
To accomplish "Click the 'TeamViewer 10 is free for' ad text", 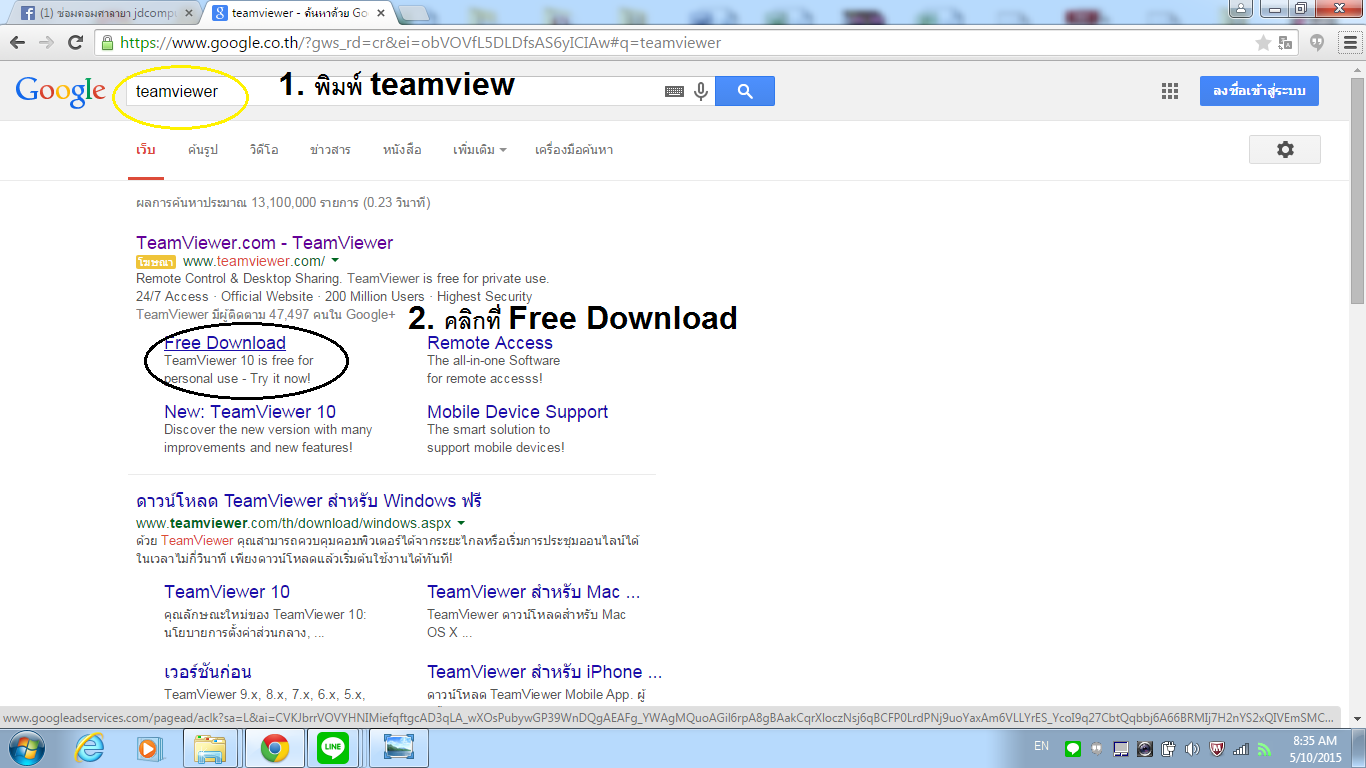I will pyautogui.click(x=239, y=361).
